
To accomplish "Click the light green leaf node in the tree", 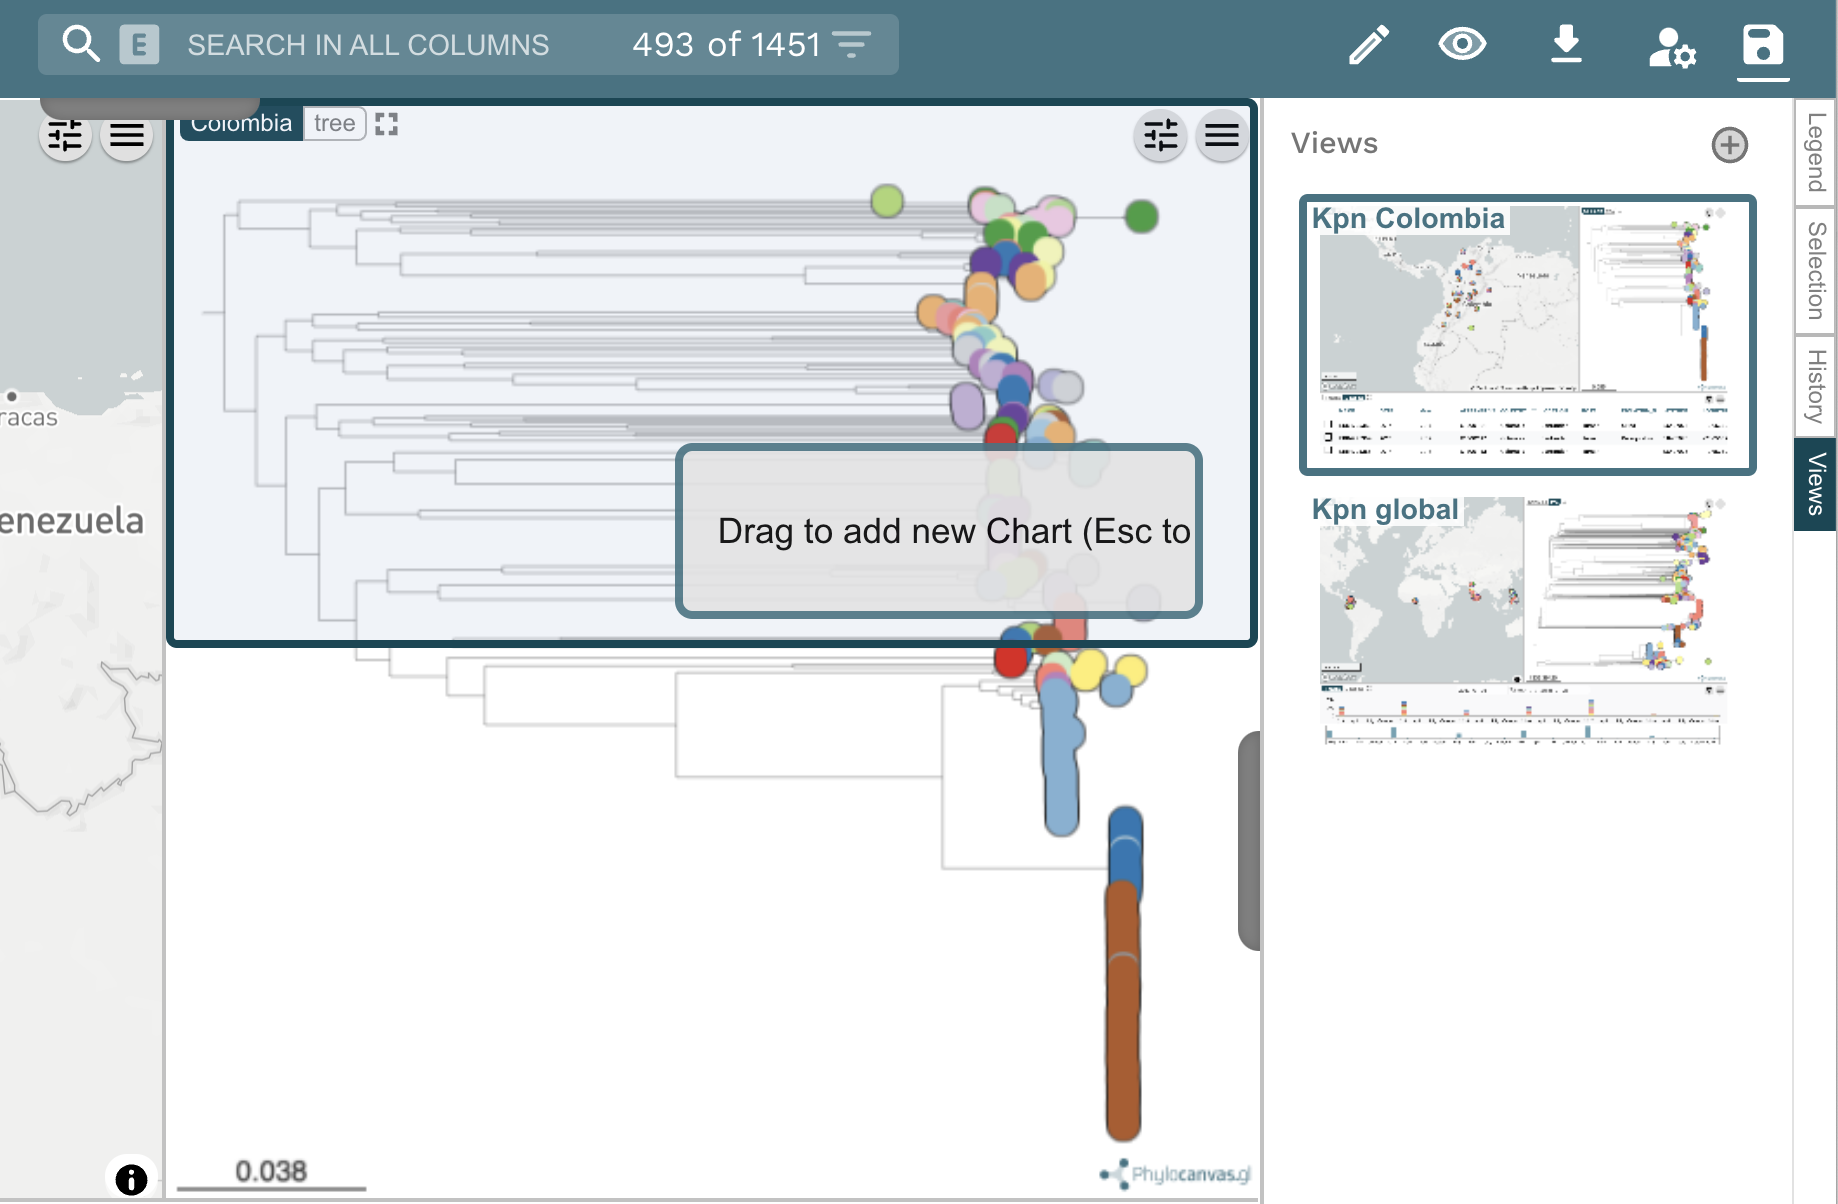I will click(886, 201).
